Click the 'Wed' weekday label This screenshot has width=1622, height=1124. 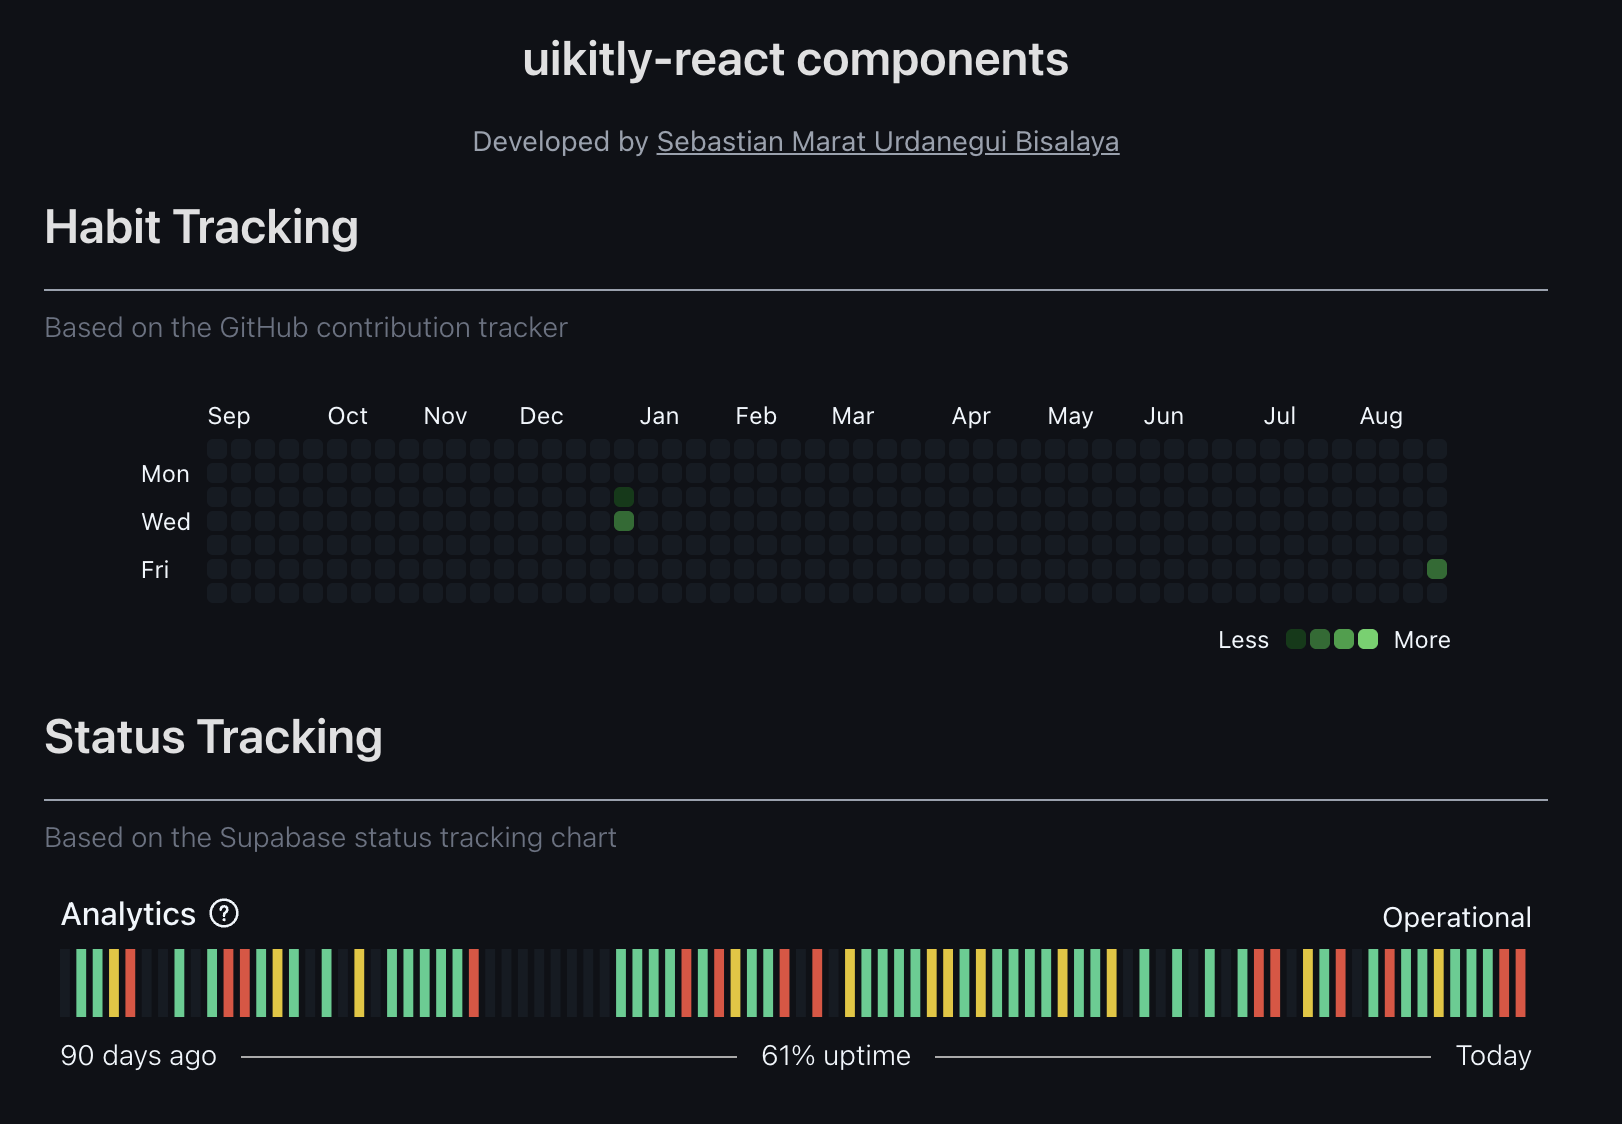coord(166,522)
